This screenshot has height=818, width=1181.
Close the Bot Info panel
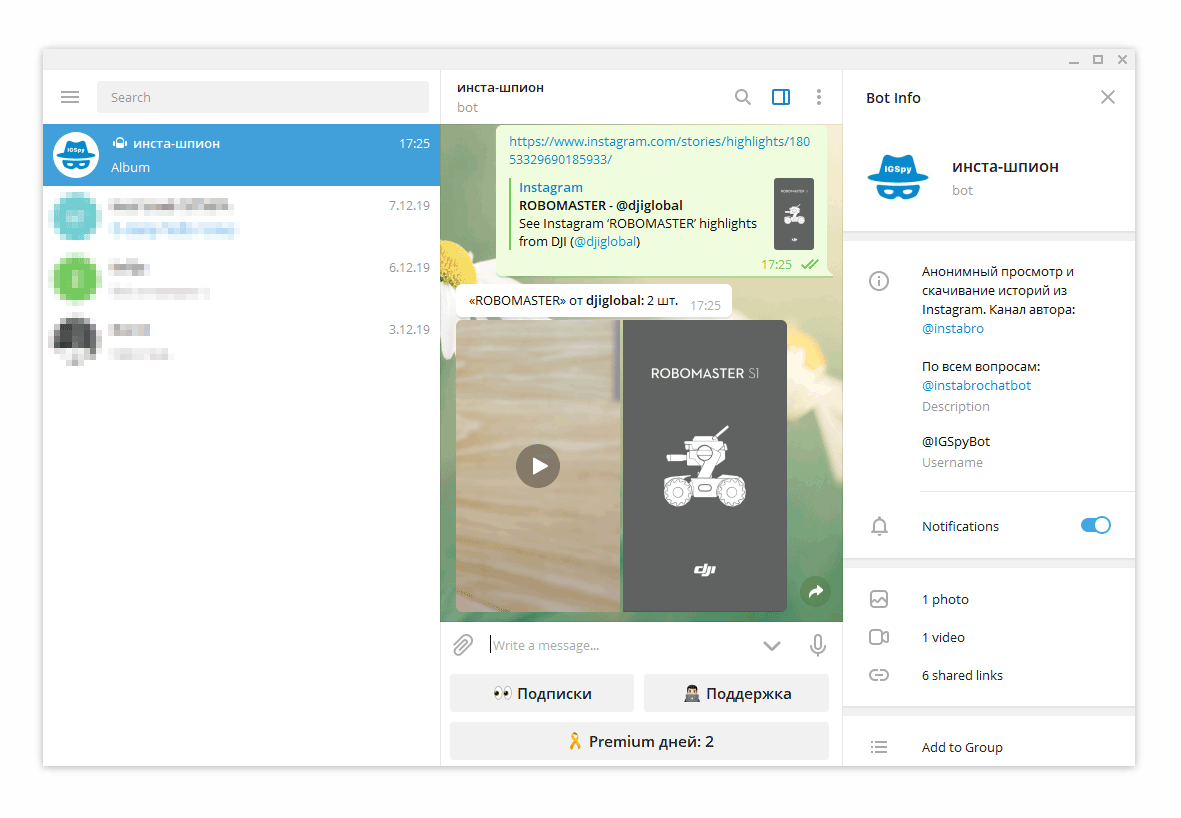[1108, 97]
